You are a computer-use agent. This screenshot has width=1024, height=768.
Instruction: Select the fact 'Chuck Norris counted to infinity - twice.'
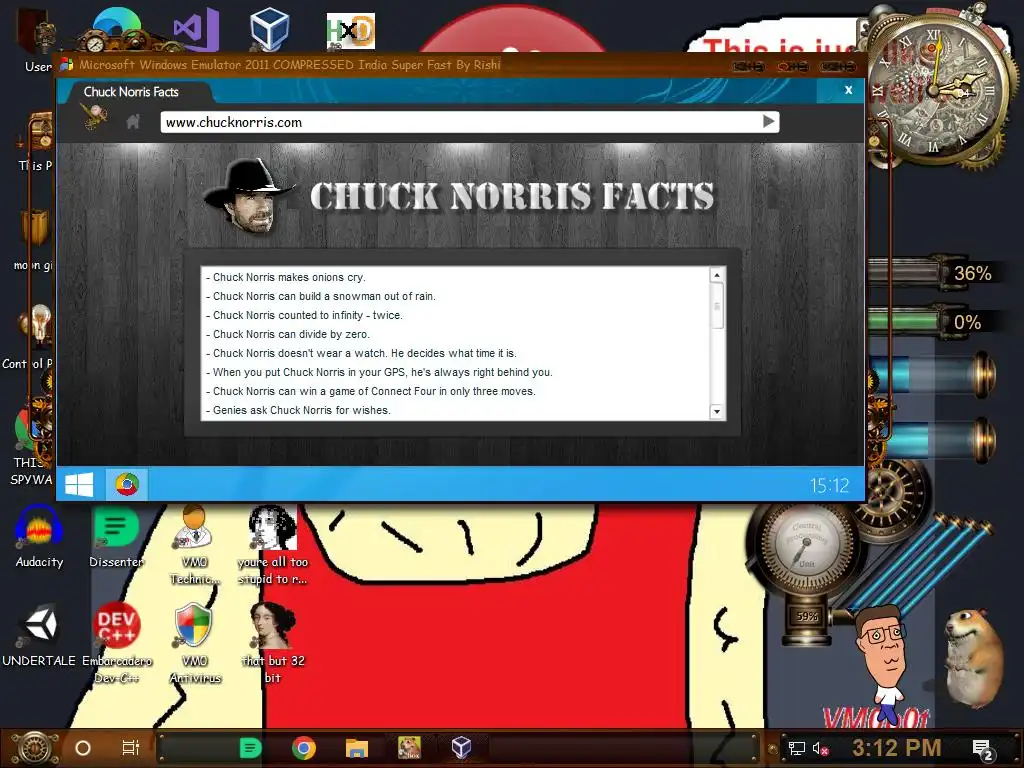point(304,315)
